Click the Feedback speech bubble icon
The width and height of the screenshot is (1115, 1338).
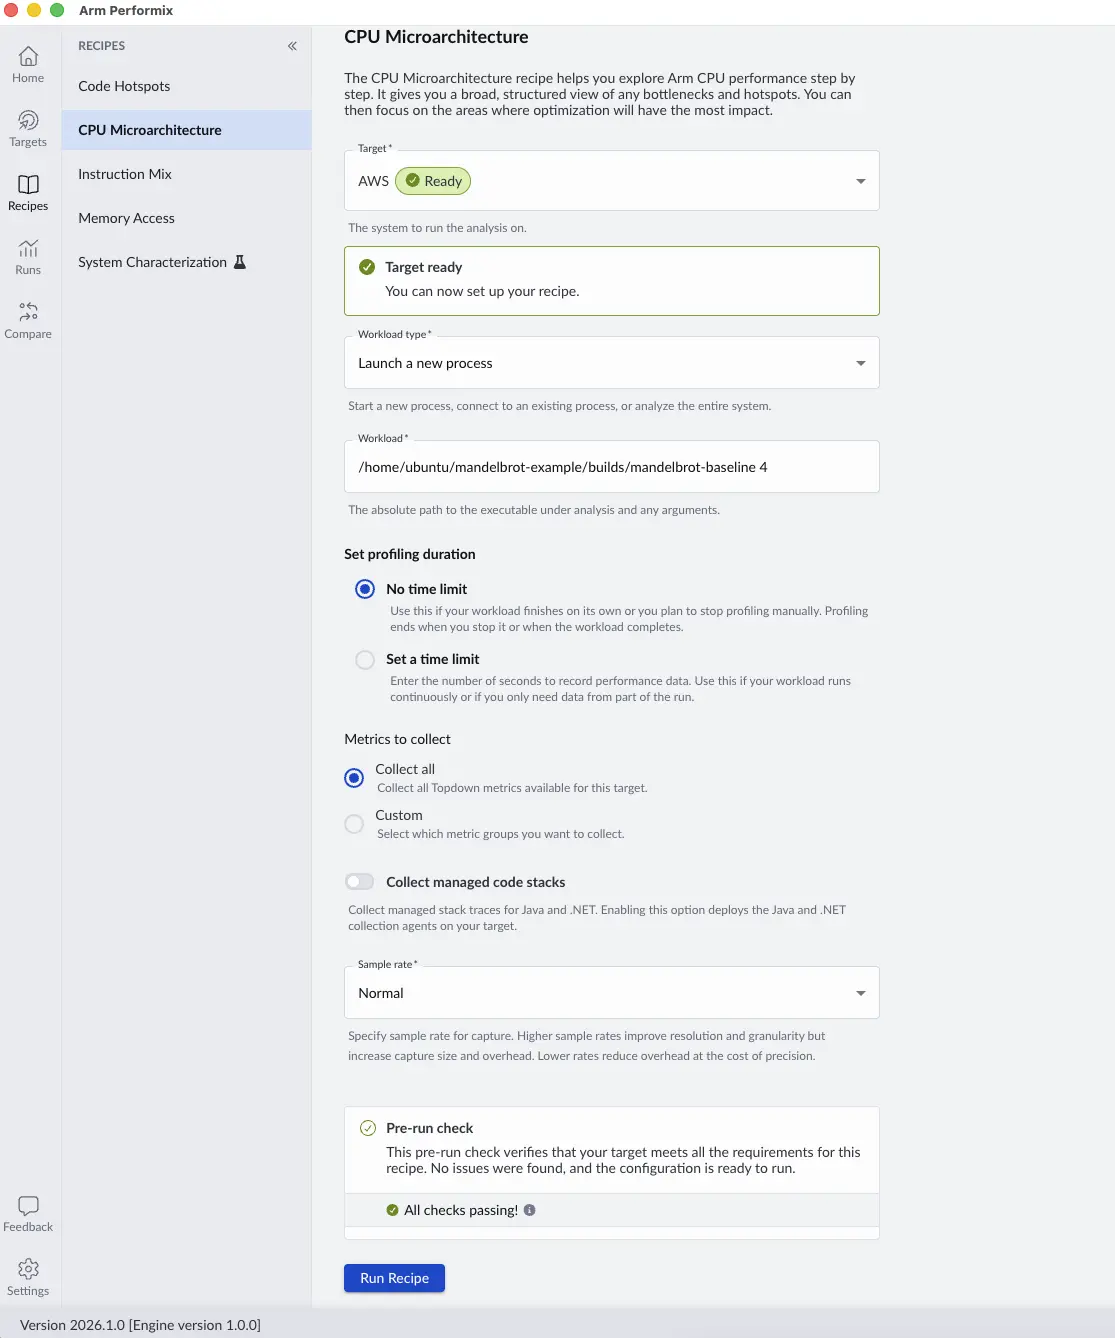click(x=28, y=1206)
